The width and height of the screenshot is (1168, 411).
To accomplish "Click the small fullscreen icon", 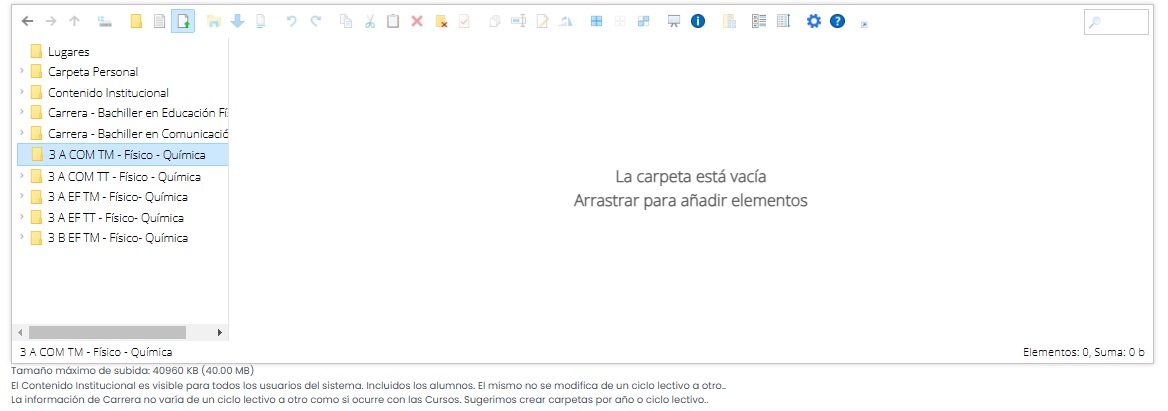I will pyautogui.click(x=864, y=25).
